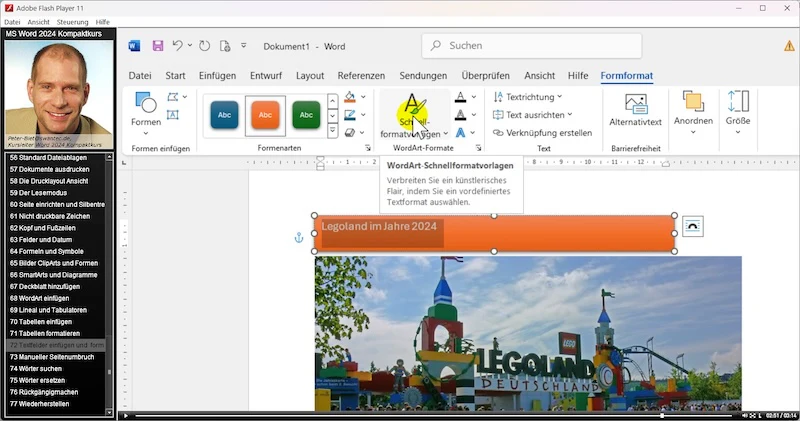Click the Shape Outline pen icon
This screenshot has width=800, height=421.
[x=350, y=115]
